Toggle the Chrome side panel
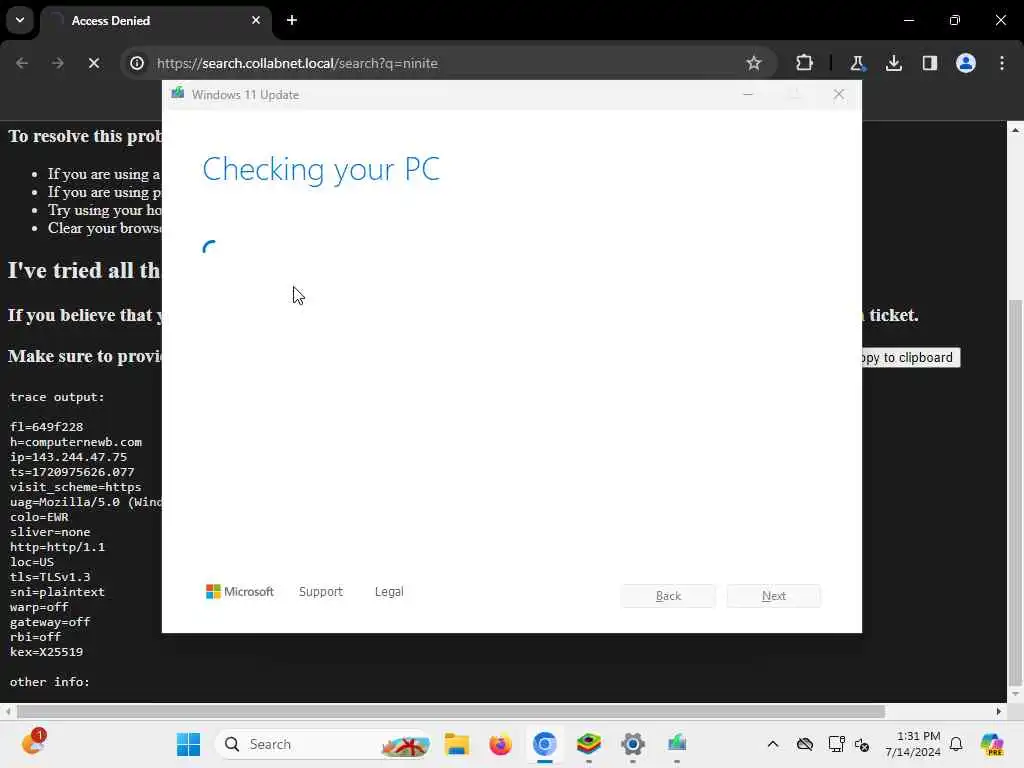The height and width of the screenshot is (768, 1024). pyautogui.click(x=930, y=63)
